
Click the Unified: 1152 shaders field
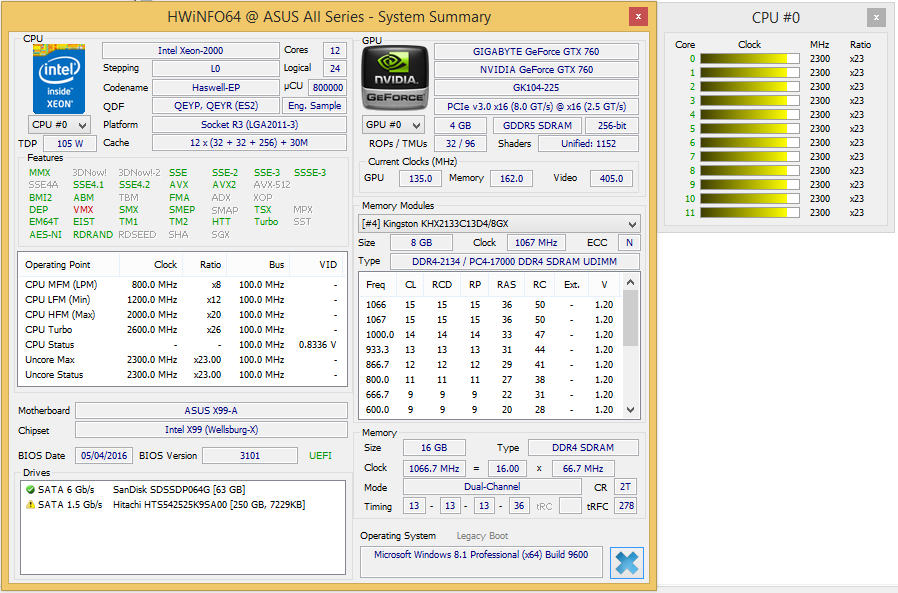pyautogui.click(x=588, y=144)
